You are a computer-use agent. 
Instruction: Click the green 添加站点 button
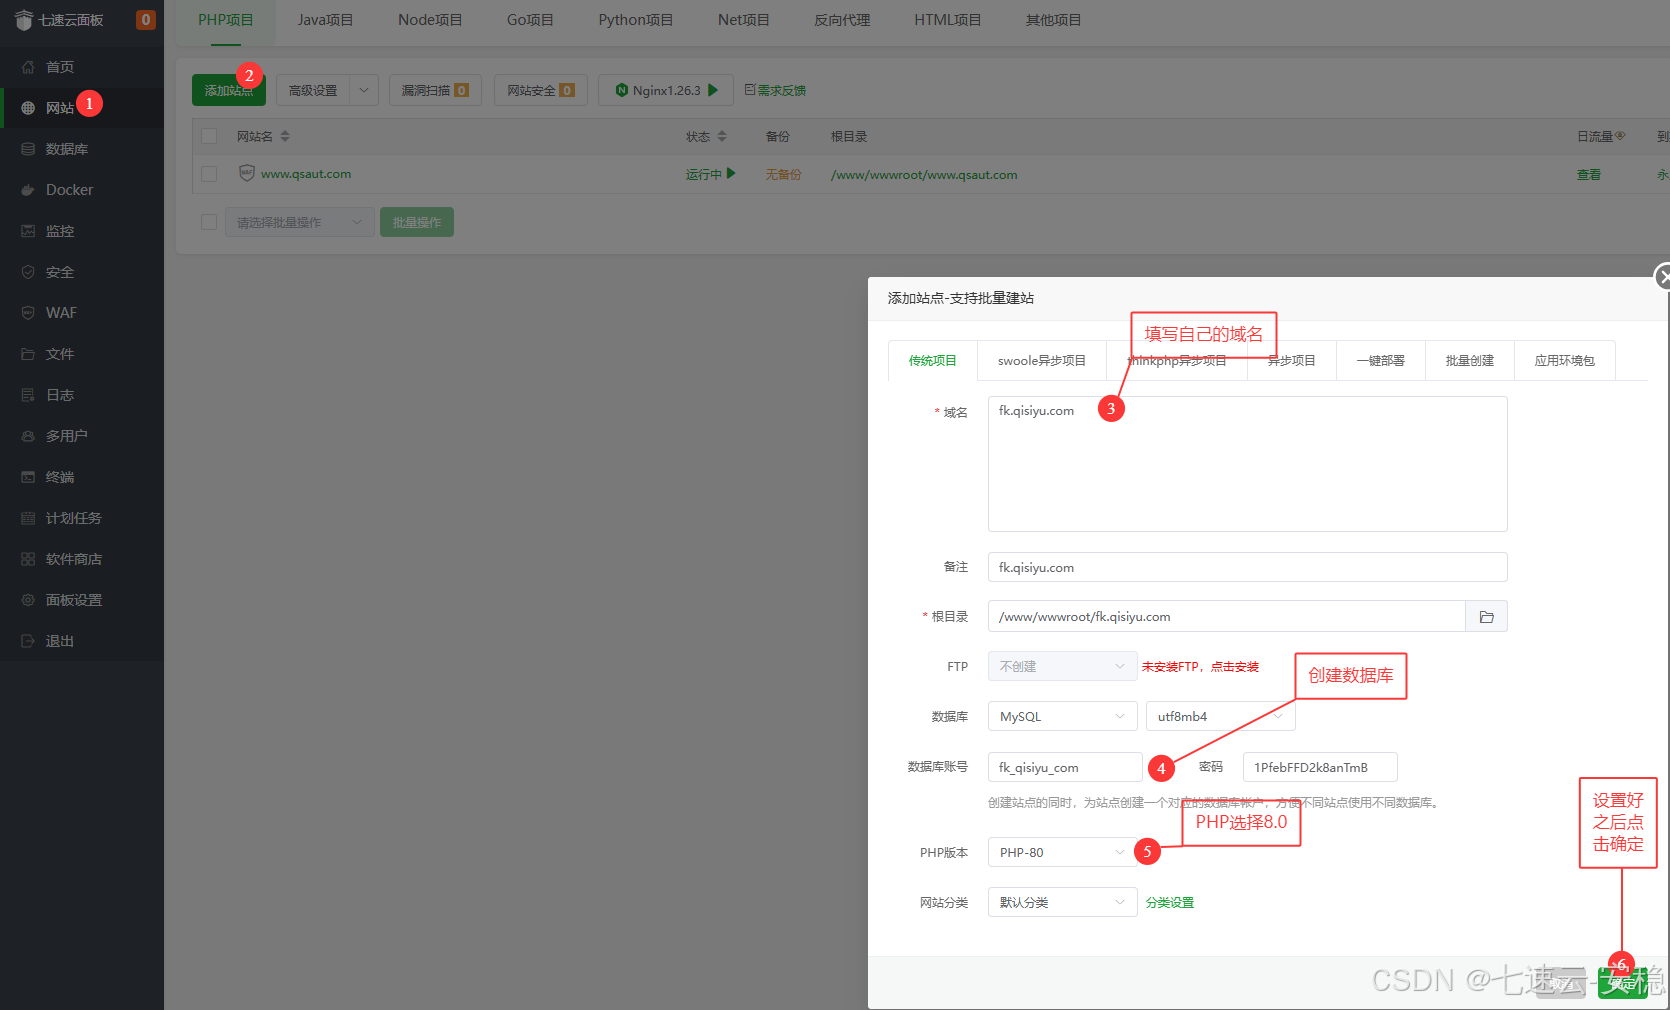tap(229, 90)
